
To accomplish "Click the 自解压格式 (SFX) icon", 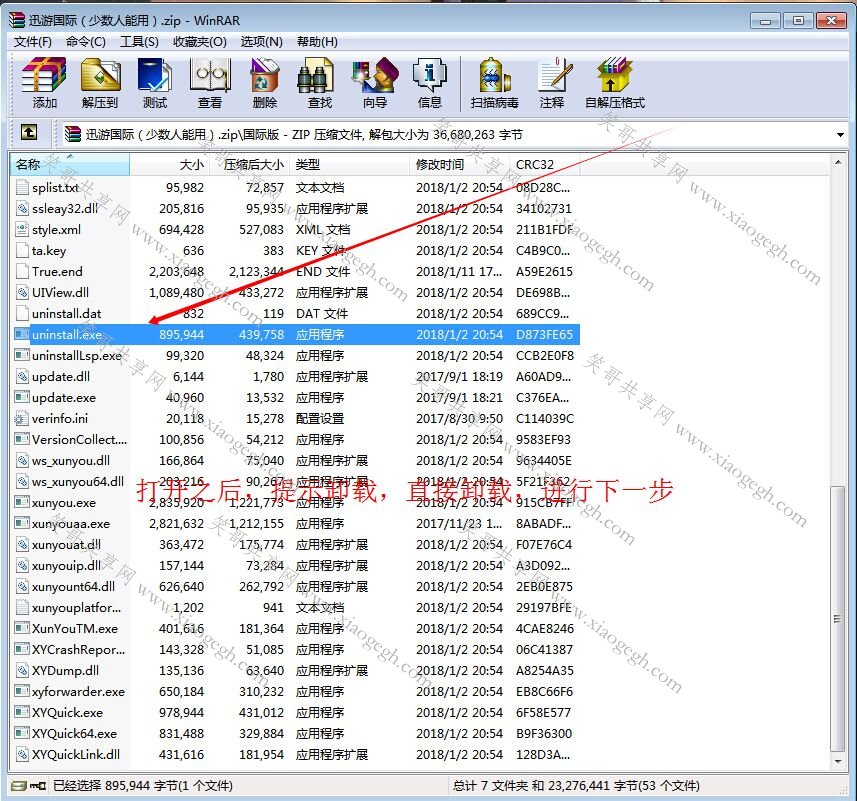I will (615, 83).
